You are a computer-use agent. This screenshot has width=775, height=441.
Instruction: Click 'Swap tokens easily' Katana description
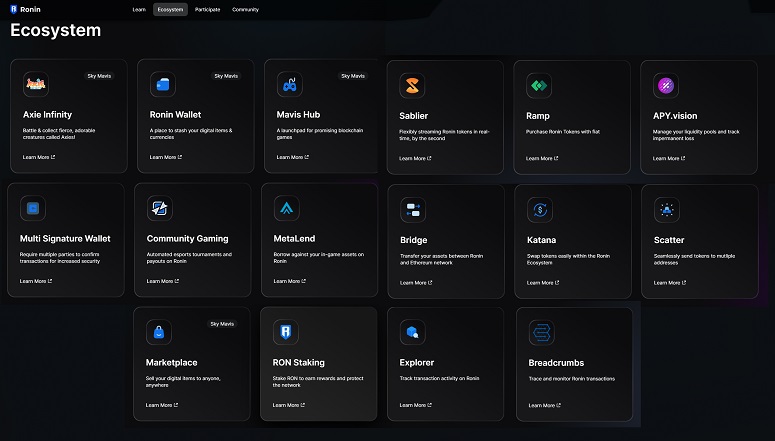click(x=568, y=260)
